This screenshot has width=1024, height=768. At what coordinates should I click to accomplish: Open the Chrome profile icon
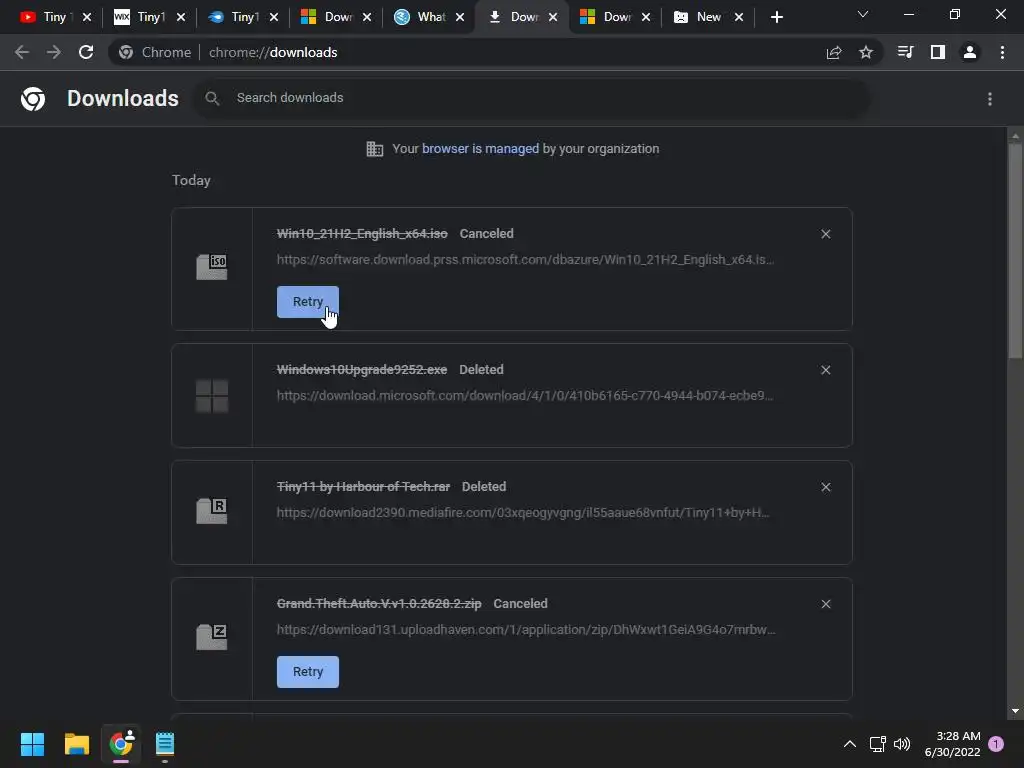coord(969,52)
